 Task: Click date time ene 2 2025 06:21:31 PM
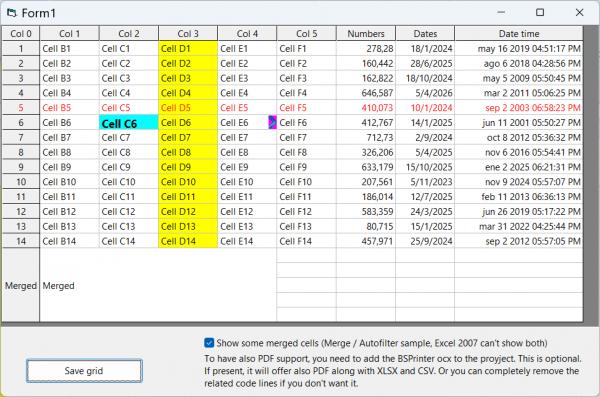pos(519,167)
